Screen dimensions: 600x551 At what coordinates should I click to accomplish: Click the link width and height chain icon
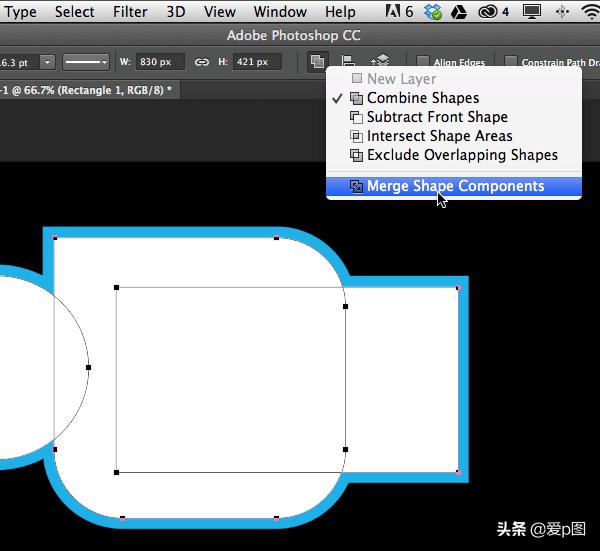pyautogui.click(x=202, y=62)
